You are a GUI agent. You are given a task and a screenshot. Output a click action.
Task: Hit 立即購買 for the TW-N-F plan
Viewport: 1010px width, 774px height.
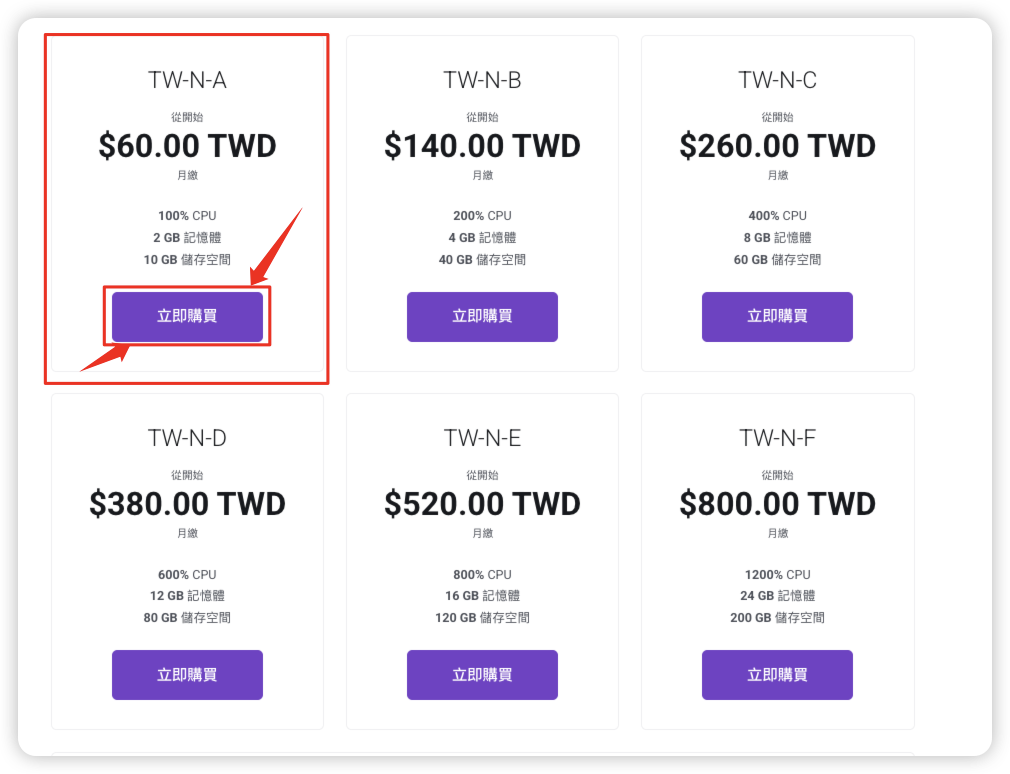pos(777,675)
